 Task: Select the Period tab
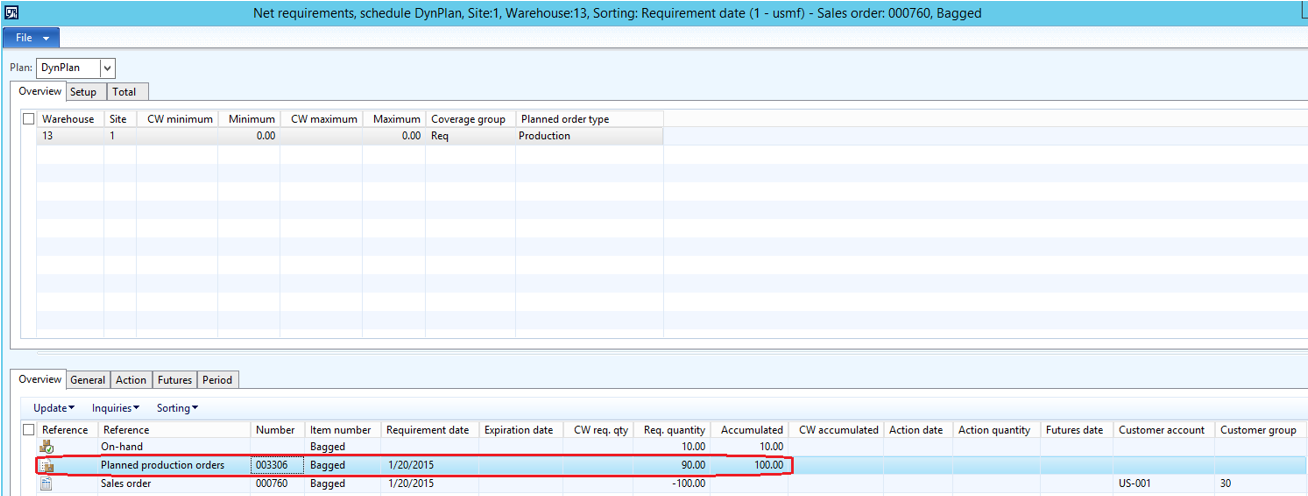point(217,380)
